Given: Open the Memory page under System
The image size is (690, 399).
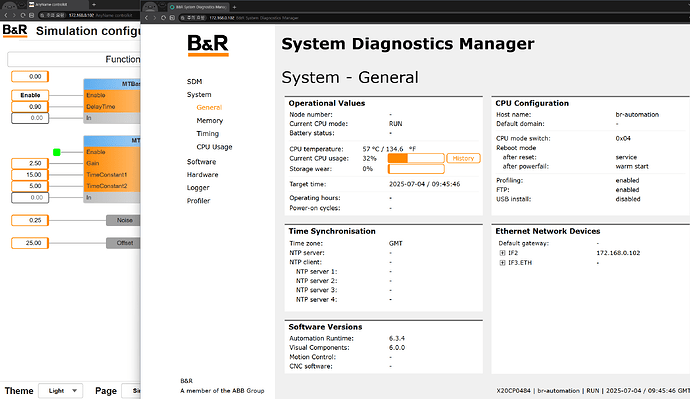Looking at the screenshot, I should coord(209,121).
